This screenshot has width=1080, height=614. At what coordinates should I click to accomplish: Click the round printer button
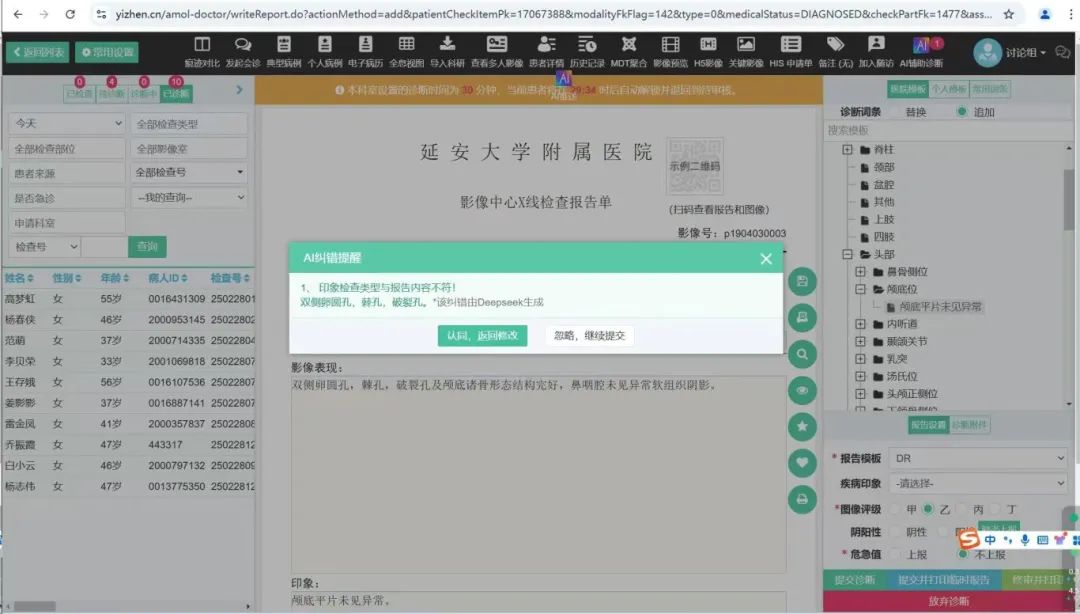pos(802,499)
